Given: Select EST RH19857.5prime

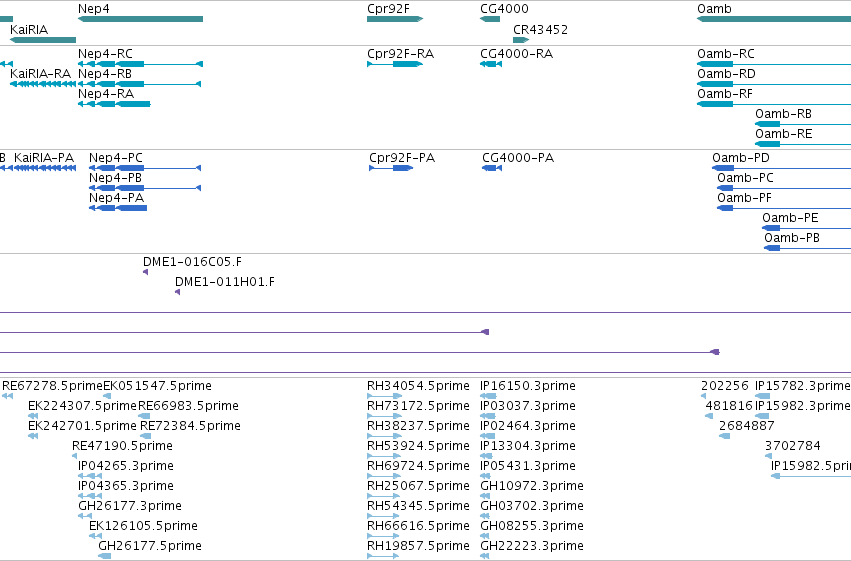Looking at the screenshot, I should [384, 556].
